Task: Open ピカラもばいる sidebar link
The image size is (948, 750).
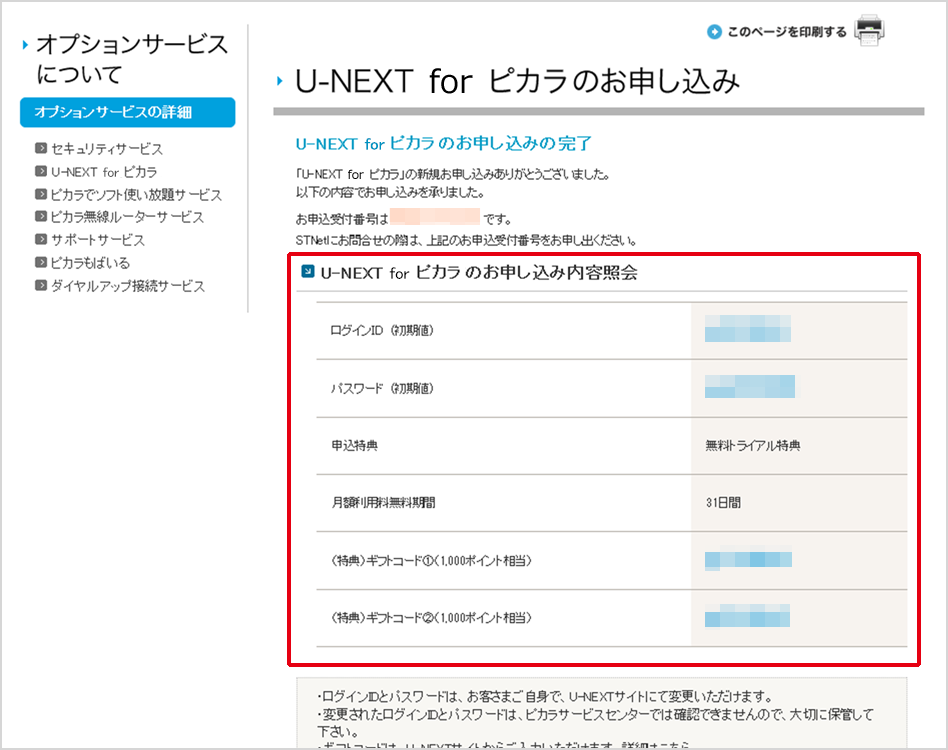Action: [90, 263]
